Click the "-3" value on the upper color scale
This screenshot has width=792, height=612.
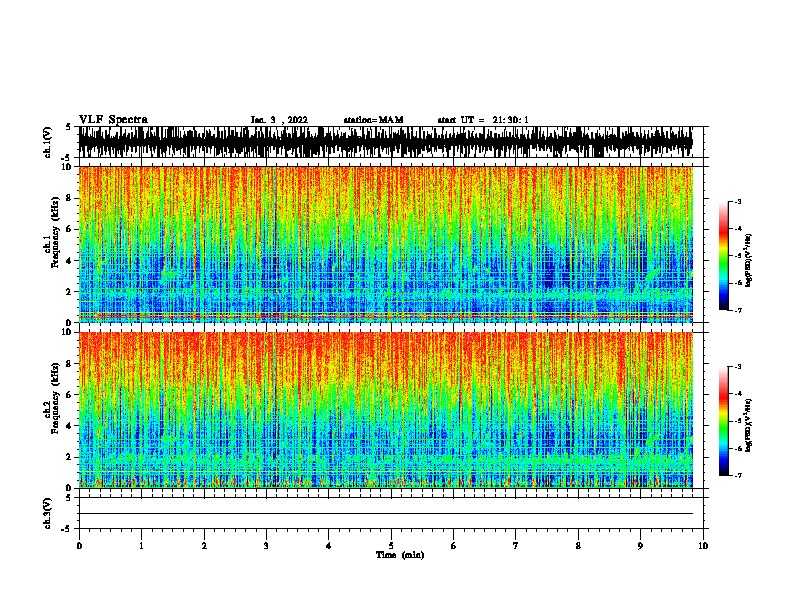tap(737, 202)
